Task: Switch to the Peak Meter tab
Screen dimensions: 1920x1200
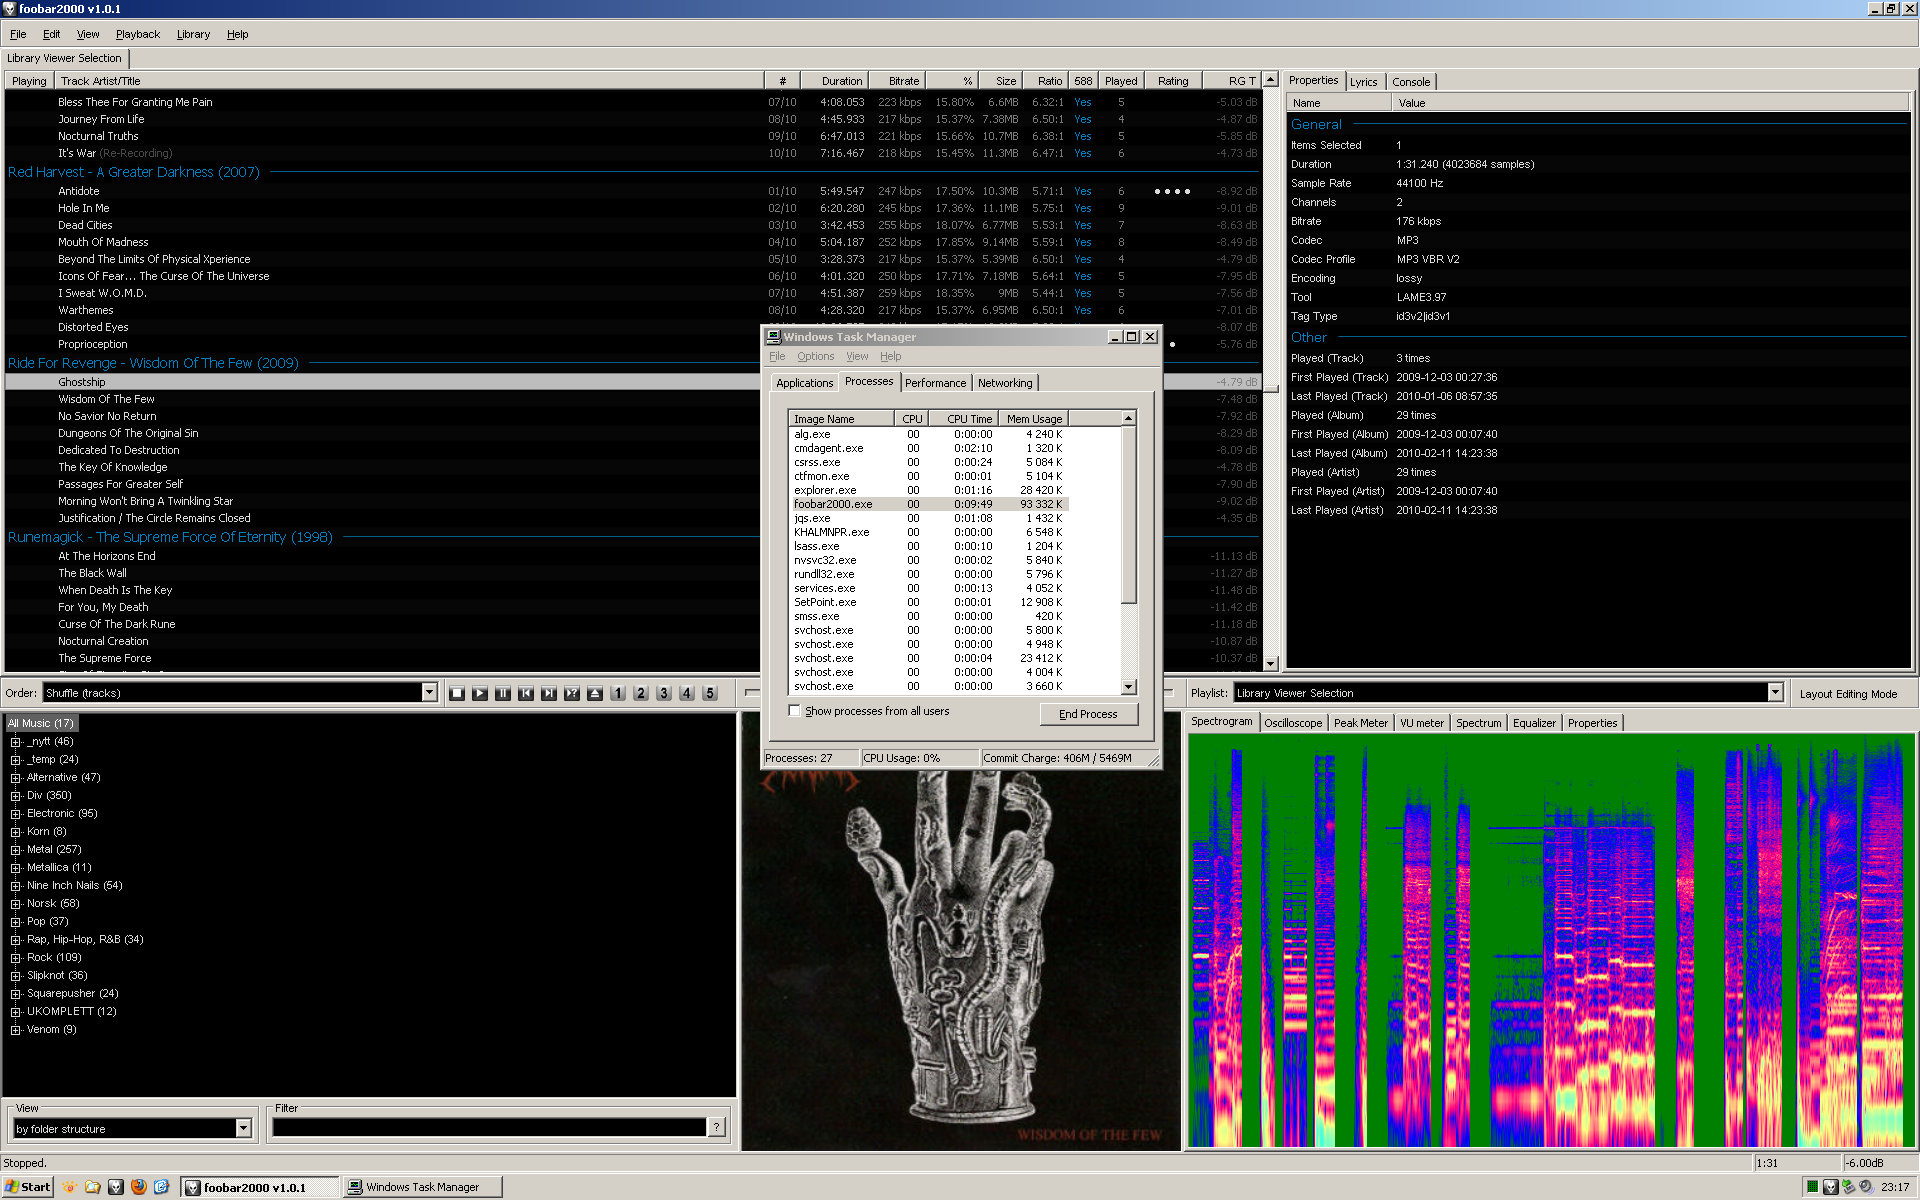Action: click(1360, 723)
